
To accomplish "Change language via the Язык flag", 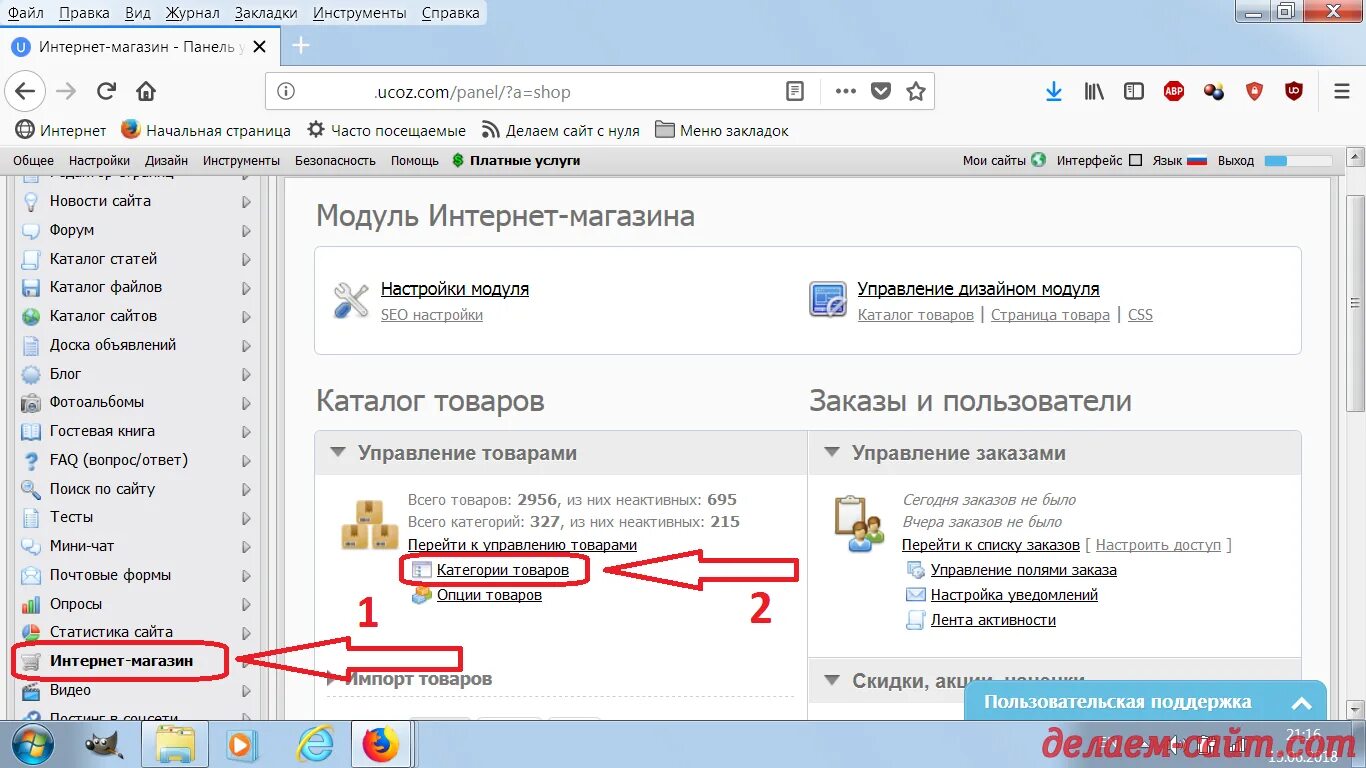I will (x=1197, y=160).
